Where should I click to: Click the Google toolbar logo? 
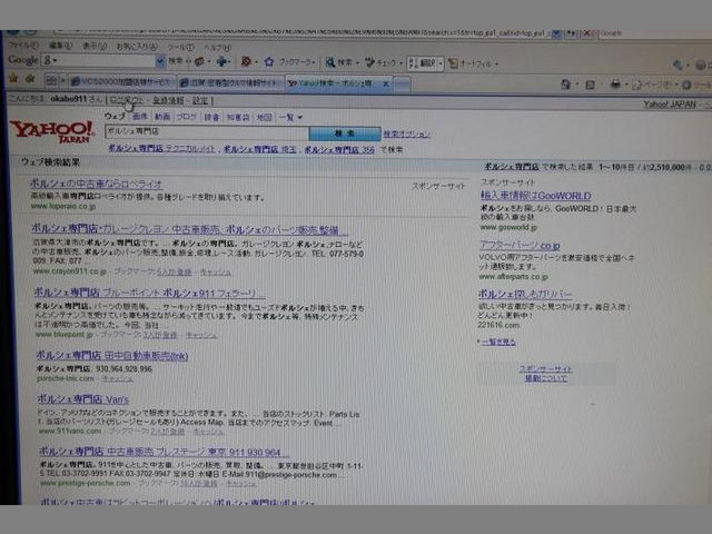[22, 60]
